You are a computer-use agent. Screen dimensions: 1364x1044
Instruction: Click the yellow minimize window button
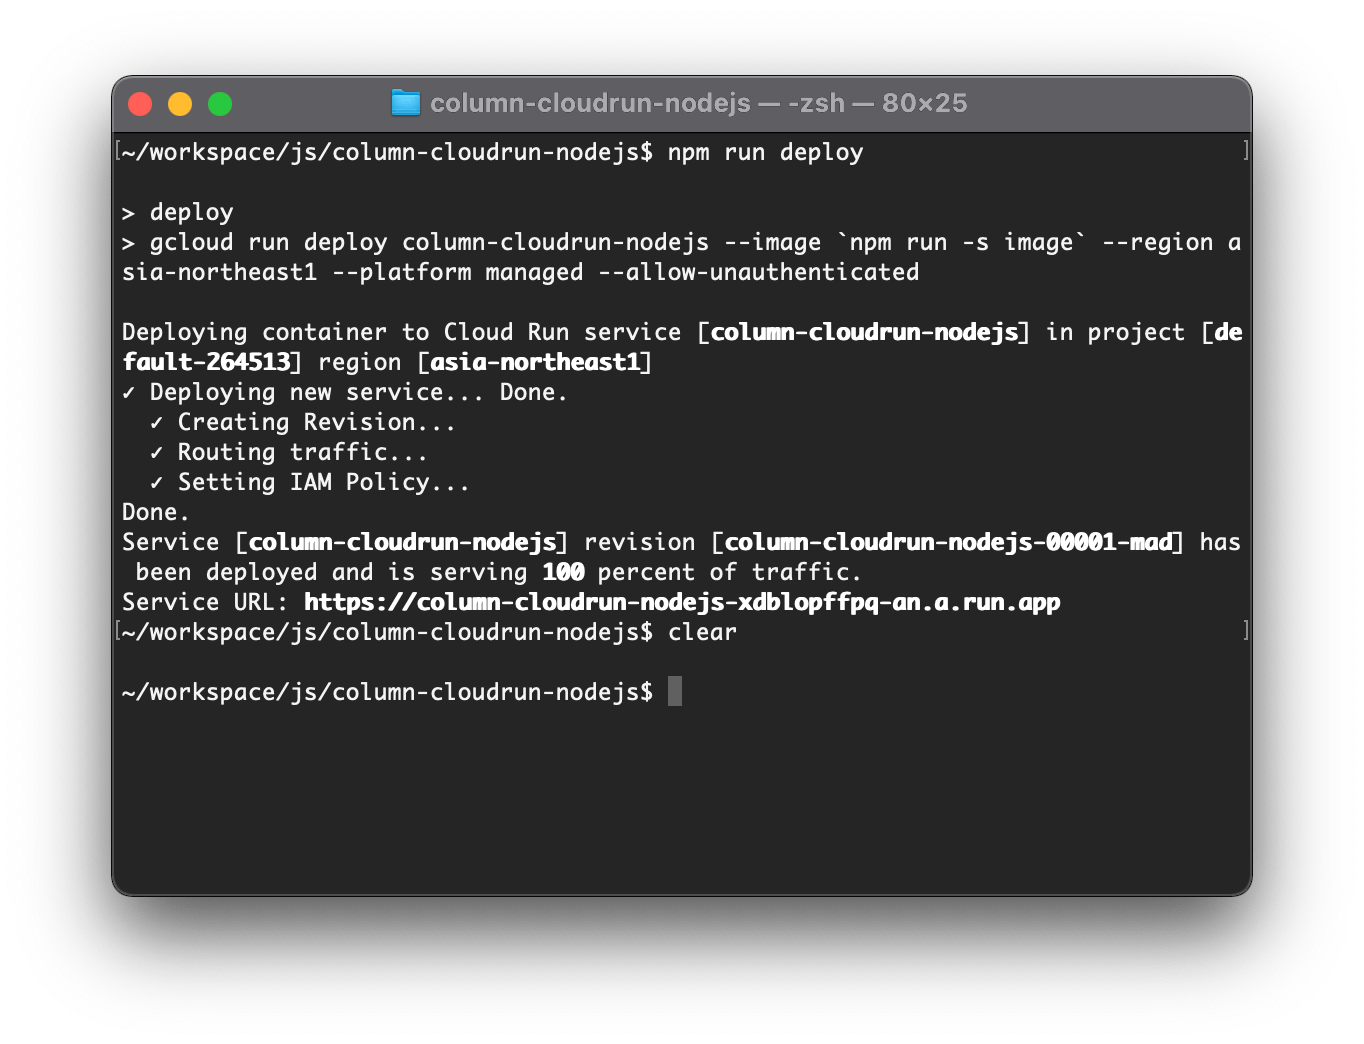point(180,104)
